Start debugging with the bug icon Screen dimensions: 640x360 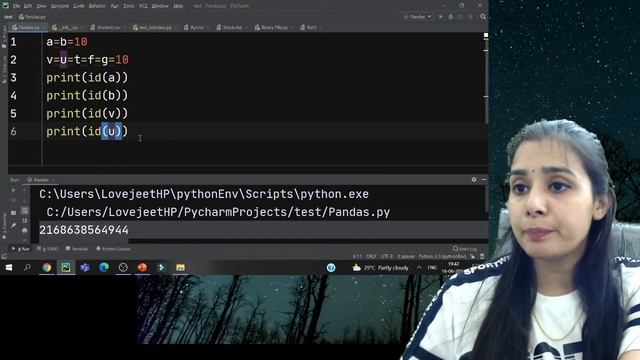click(x=451, y=17)
